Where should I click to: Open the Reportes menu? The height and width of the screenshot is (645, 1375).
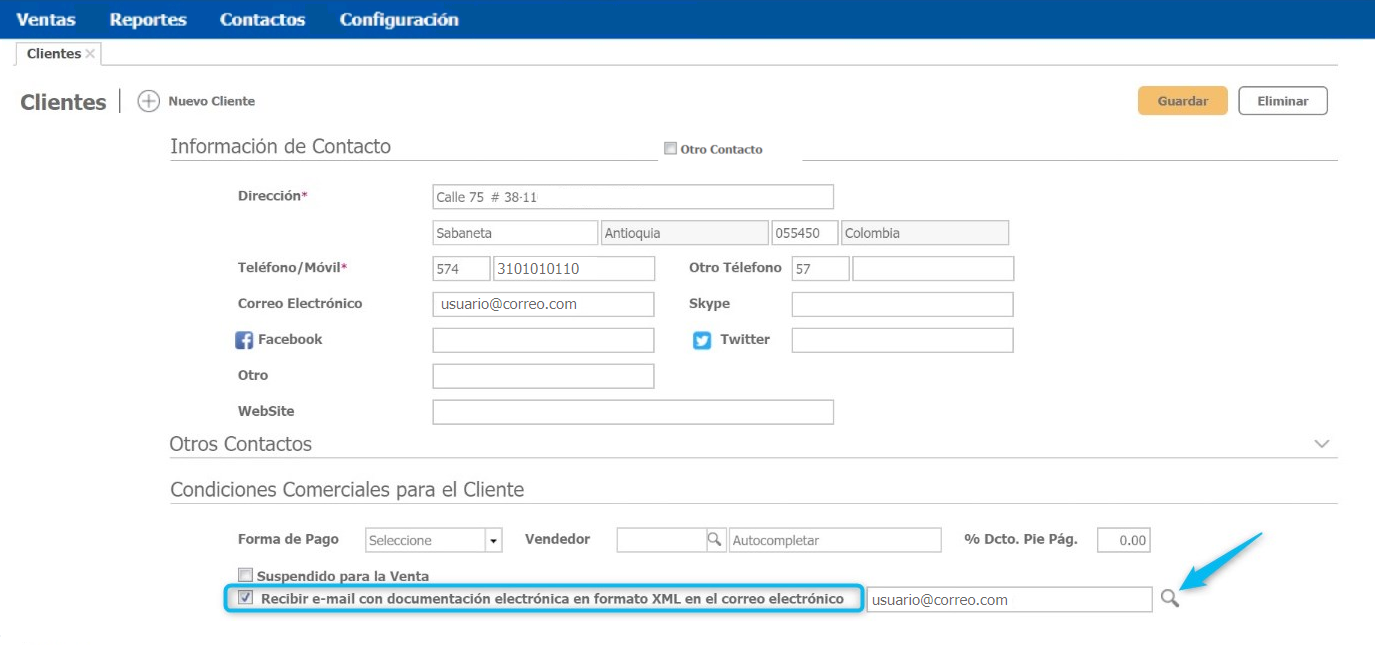pyautogui.click(x=148, y=20)
